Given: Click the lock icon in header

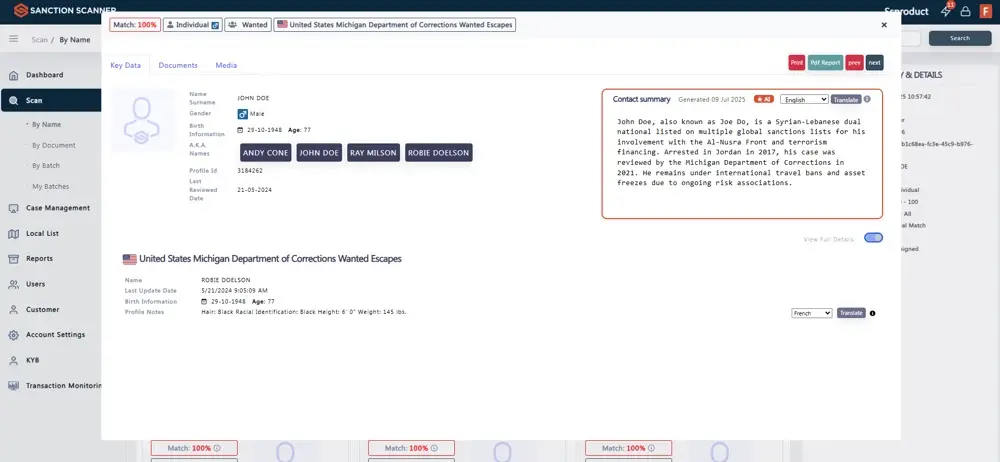Looking at the screenshot, I should pos(965,11).
